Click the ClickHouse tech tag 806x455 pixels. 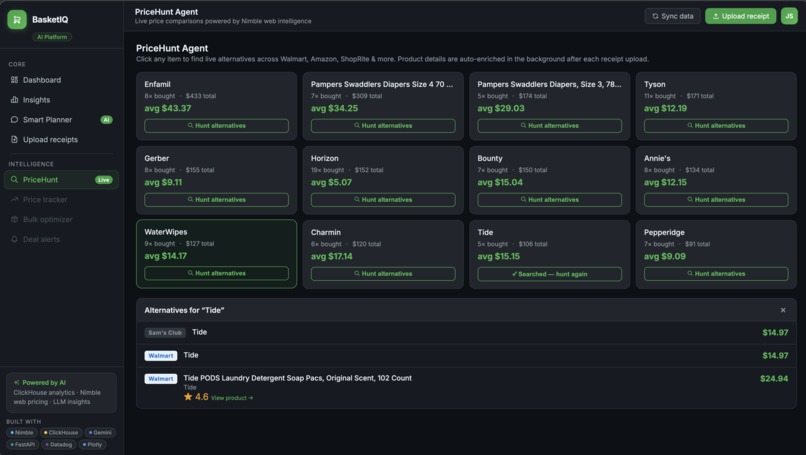tap(61, 432)
